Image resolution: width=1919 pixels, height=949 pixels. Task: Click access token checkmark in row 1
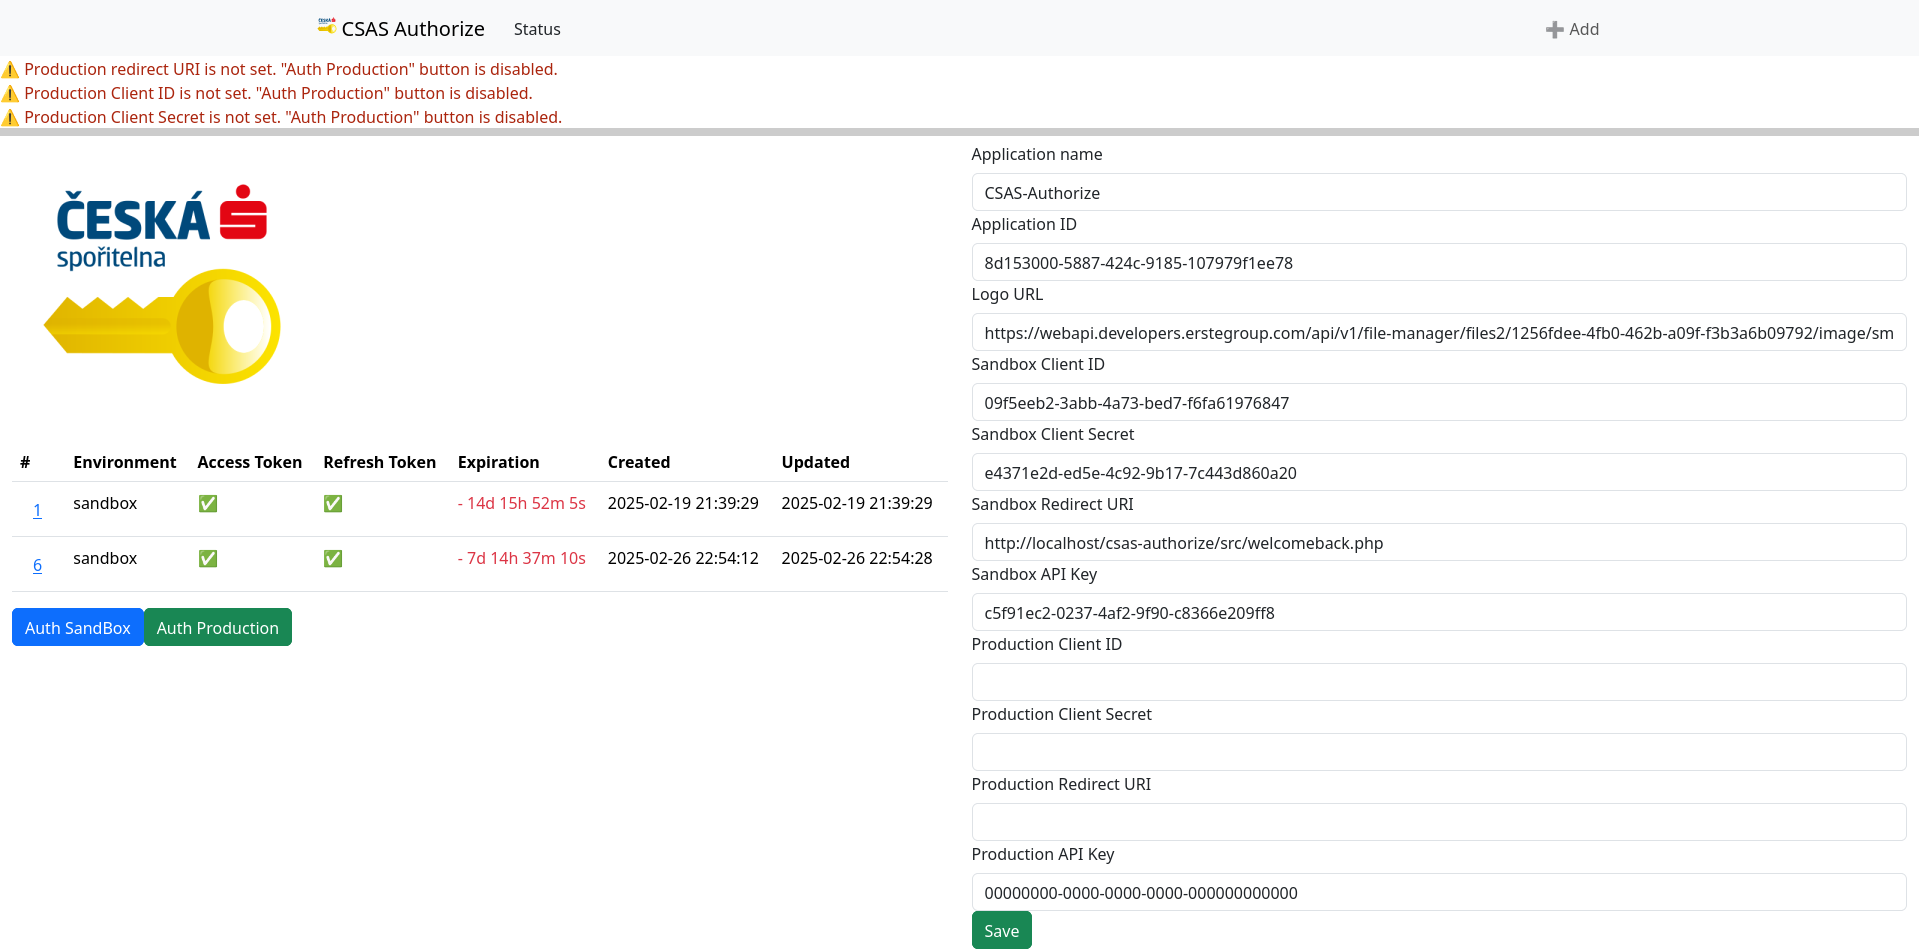click(208, 504)
